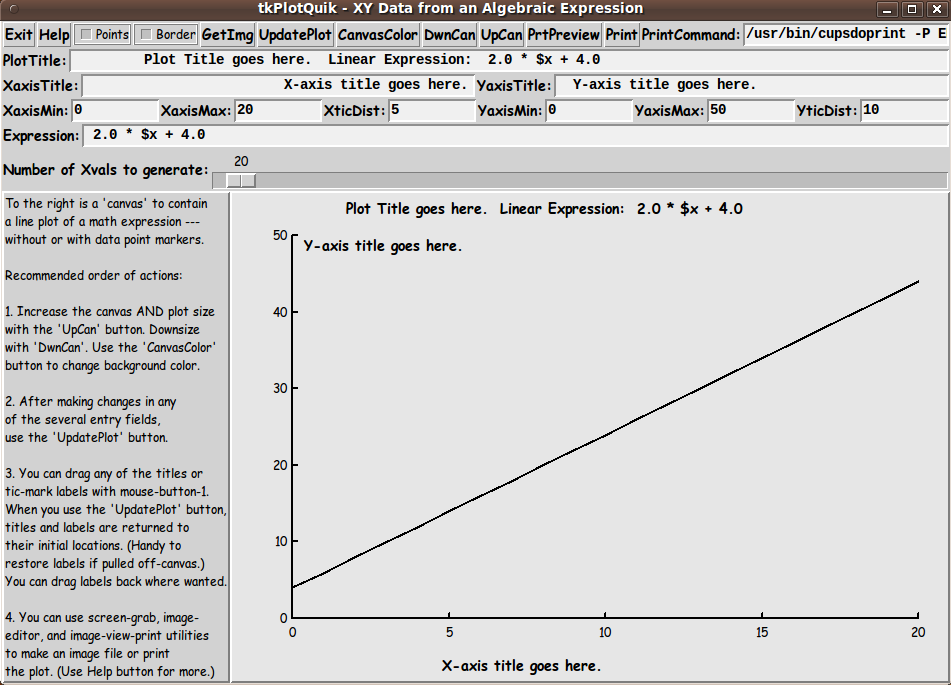Click the plot title text on the canvas

(544, 209)
